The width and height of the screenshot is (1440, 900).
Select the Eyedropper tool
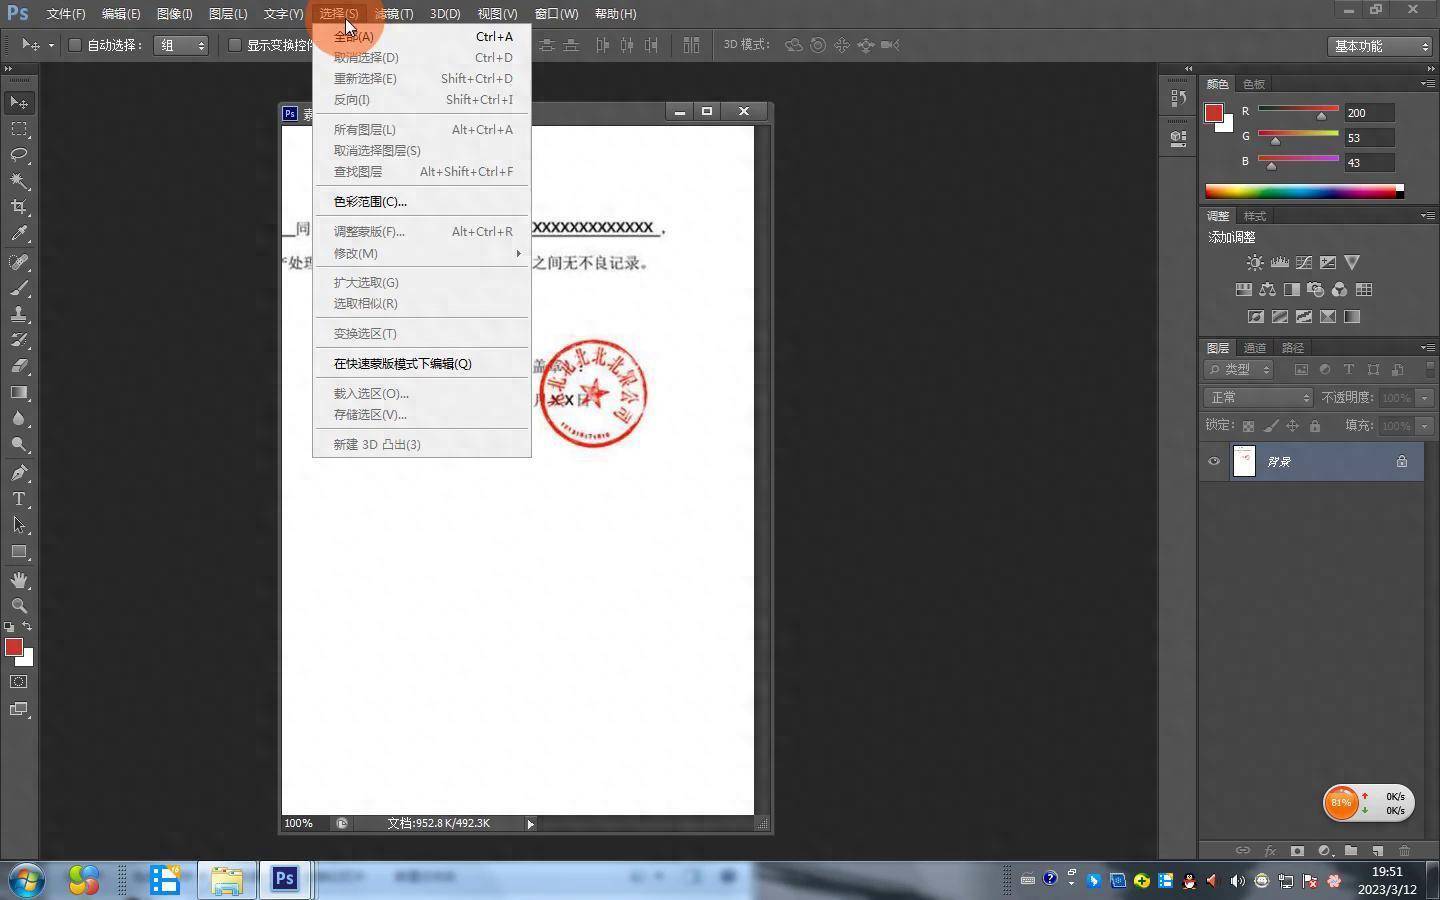[x=19, y=234]
